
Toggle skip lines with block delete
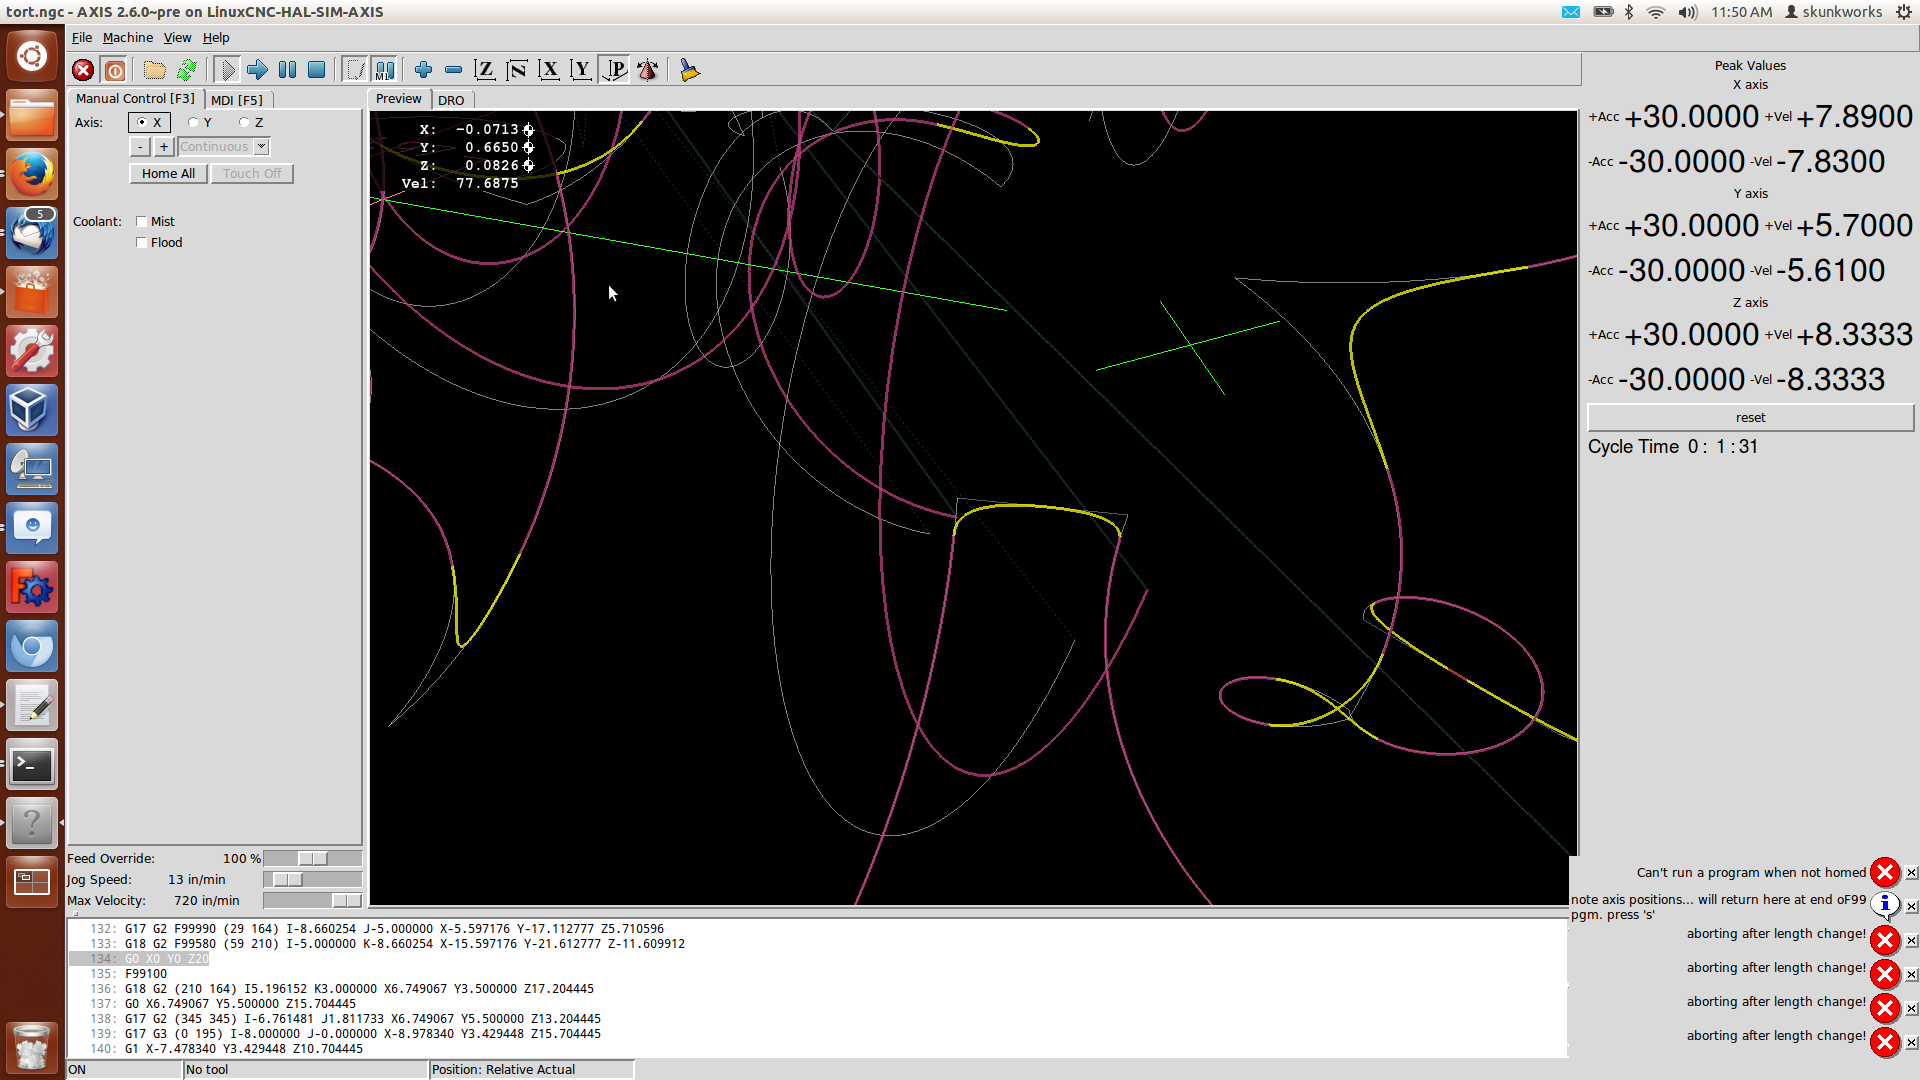355,70
